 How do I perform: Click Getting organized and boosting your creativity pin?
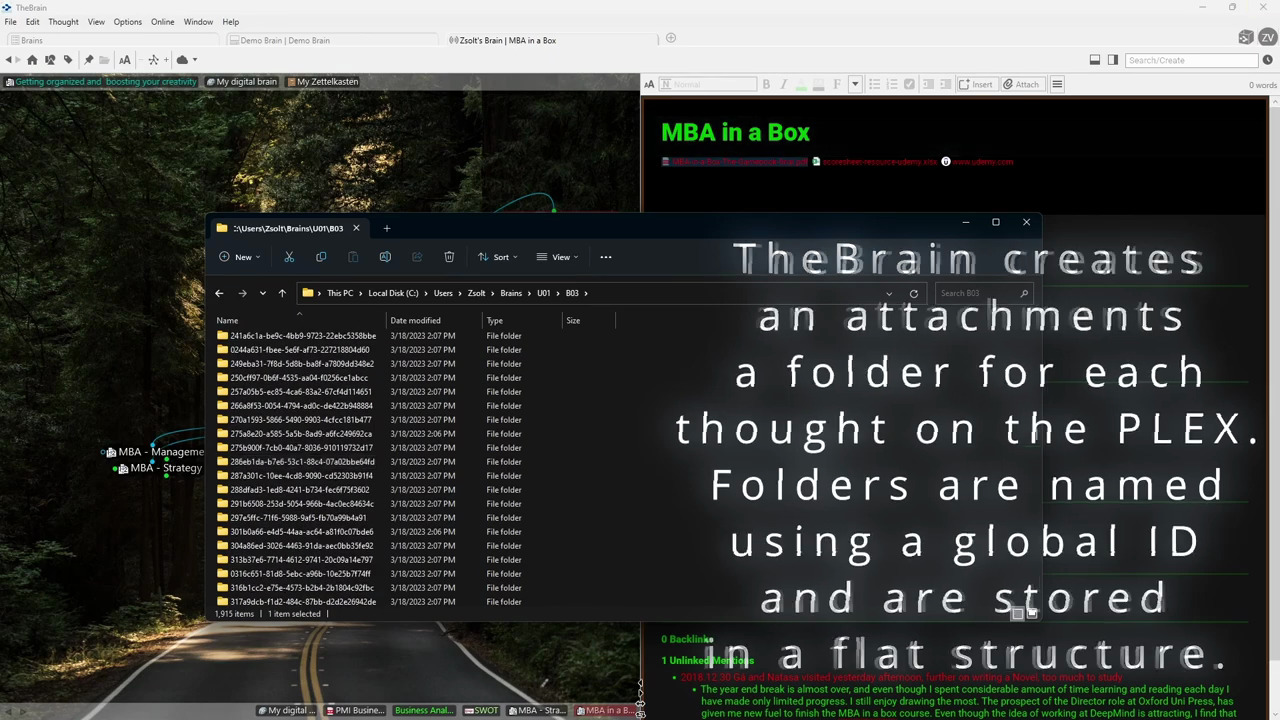(100, 82)
